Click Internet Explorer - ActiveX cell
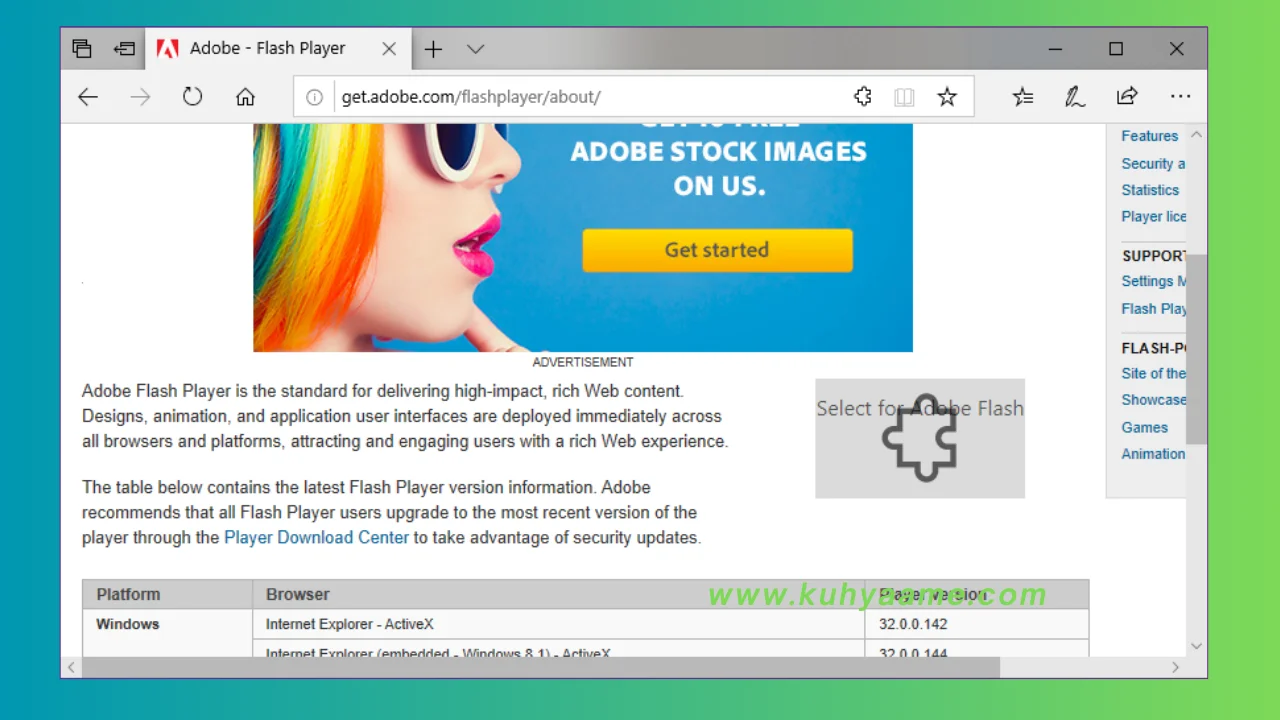This screenshot has width=1280, height=720. (x=559, y=624)
